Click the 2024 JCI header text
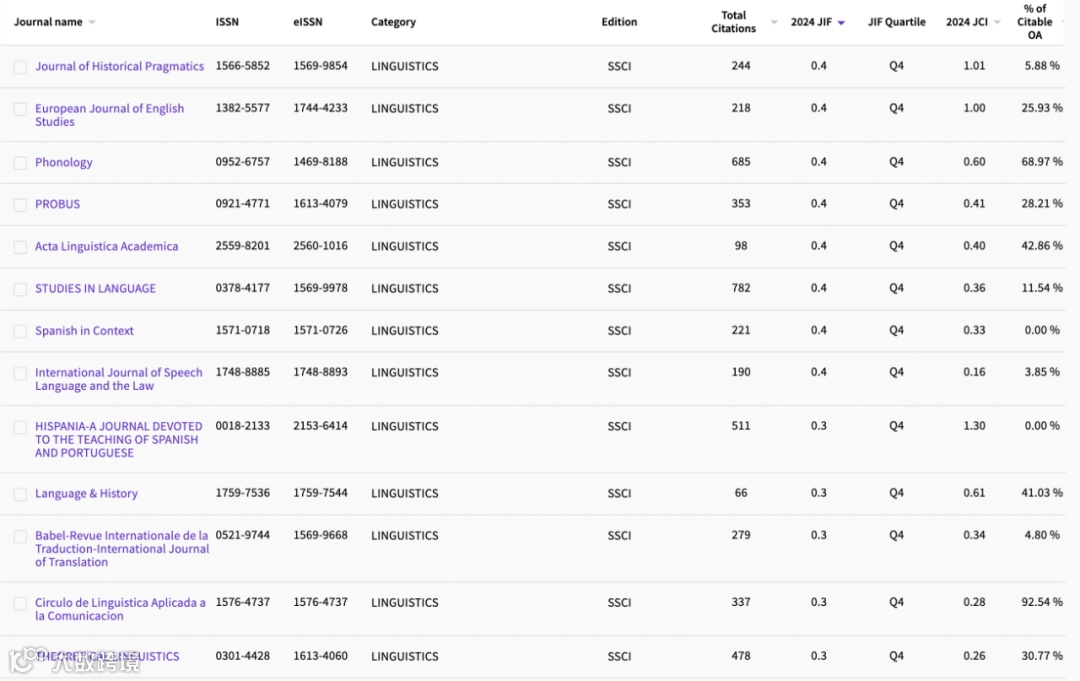1080x681 pixels. 966,22
